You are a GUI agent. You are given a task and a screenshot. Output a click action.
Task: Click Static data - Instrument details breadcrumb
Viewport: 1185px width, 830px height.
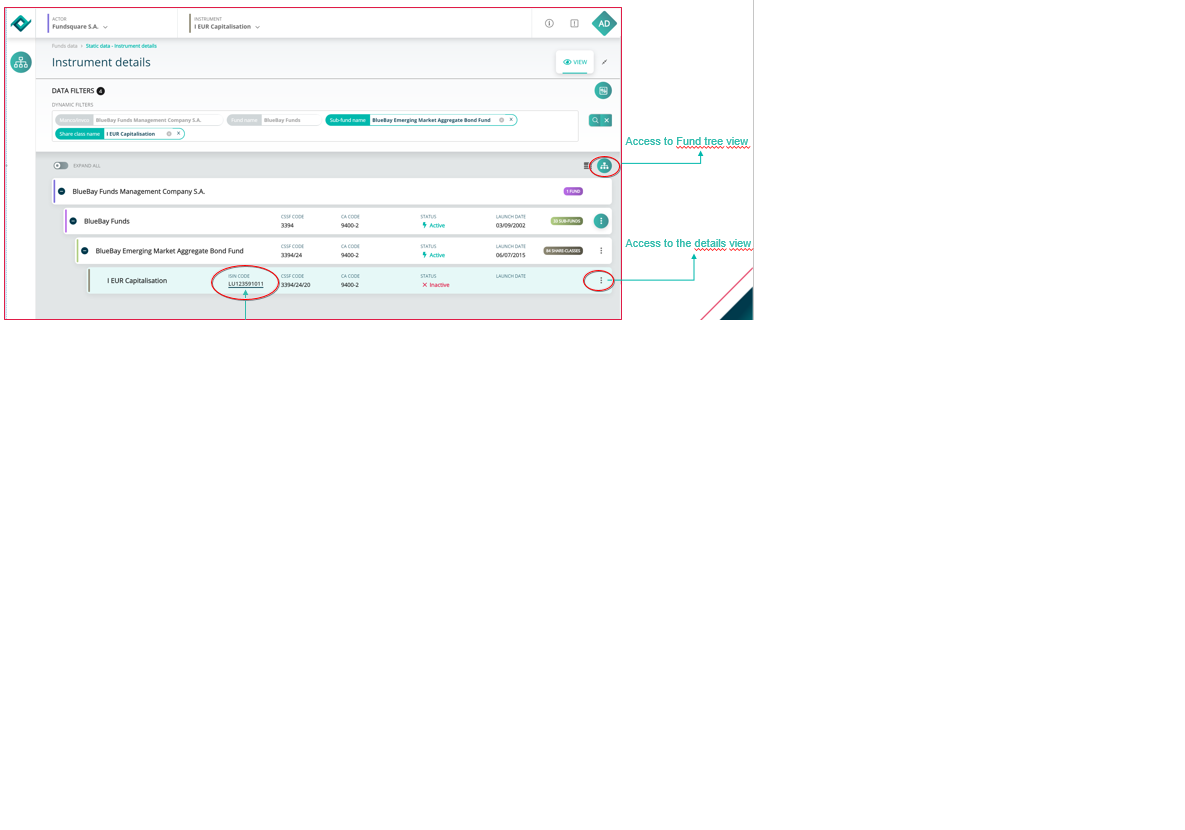pyautogui.click(x=121, y=46)
